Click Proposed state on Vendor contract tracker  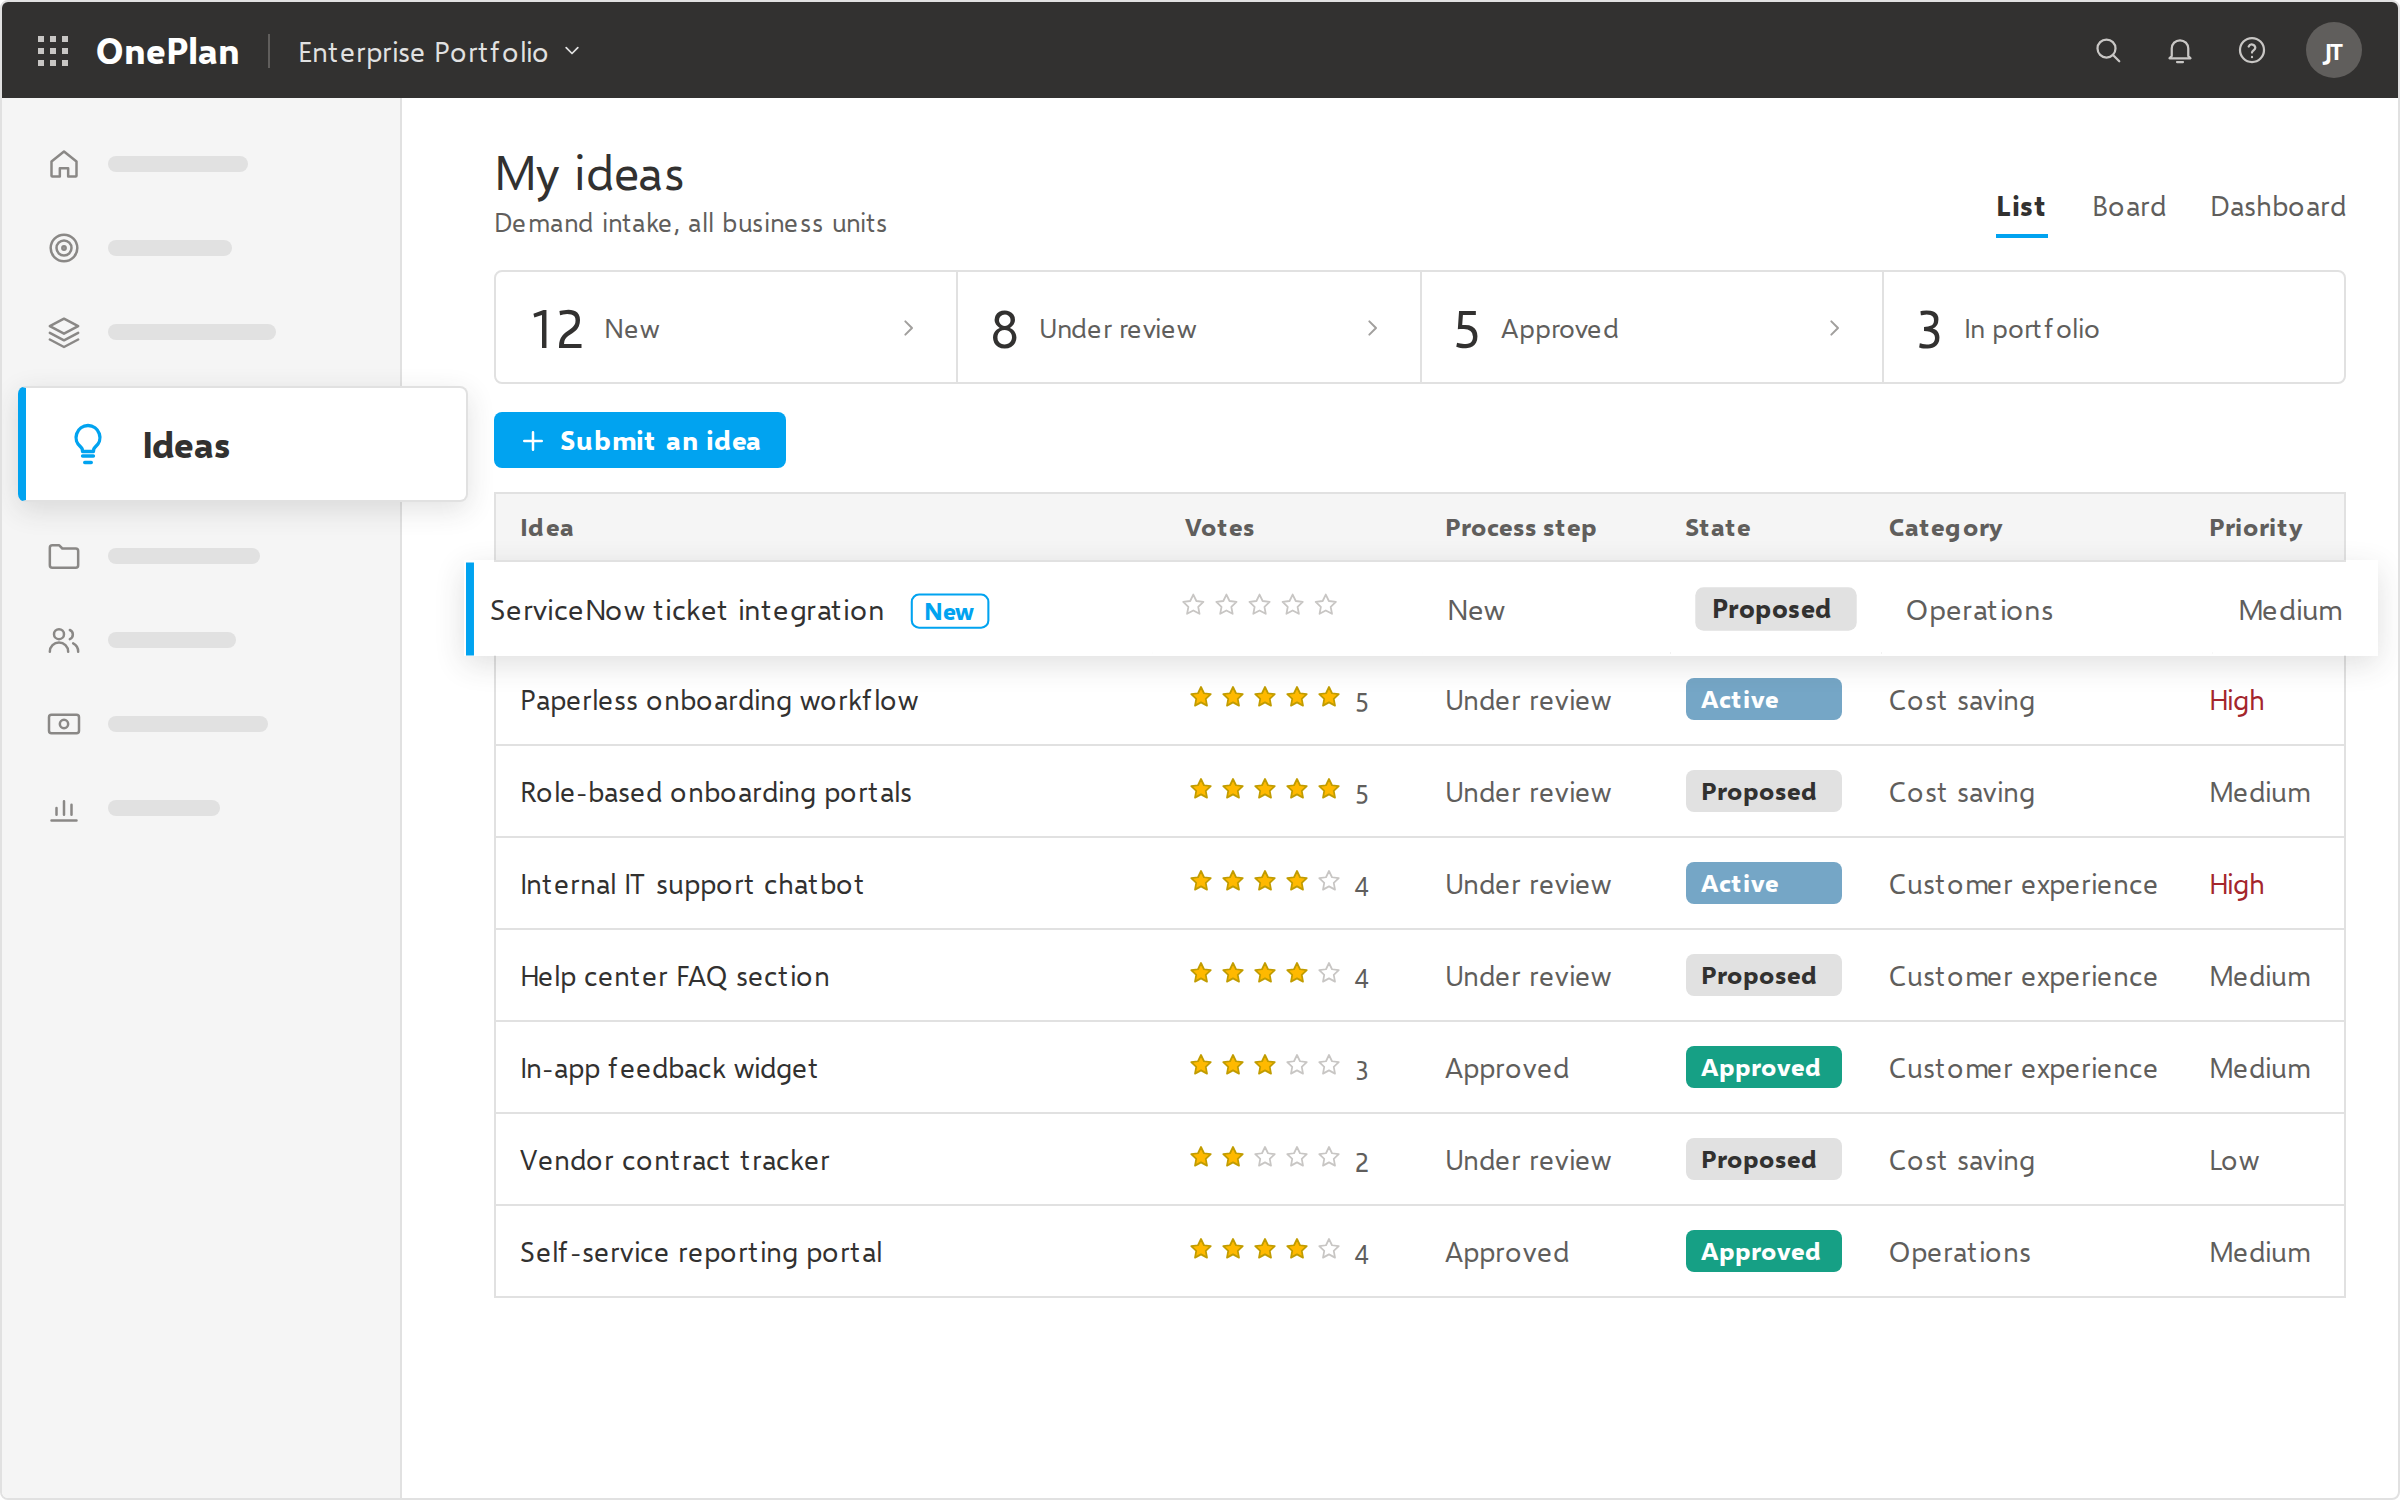tap(1763, 1159)
